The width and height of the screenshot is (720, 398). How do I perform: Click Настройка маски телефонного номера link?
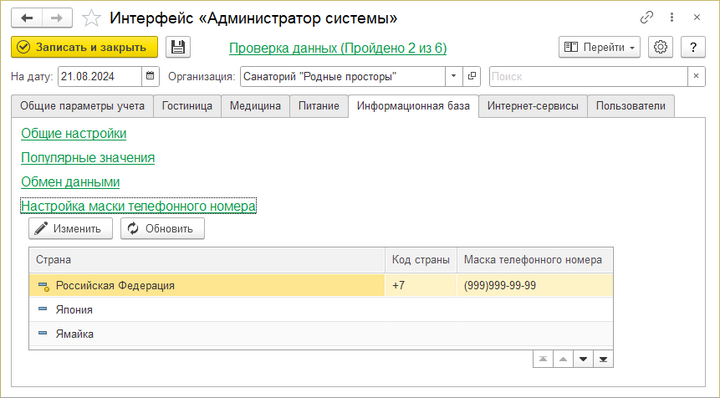pos(138,206)
